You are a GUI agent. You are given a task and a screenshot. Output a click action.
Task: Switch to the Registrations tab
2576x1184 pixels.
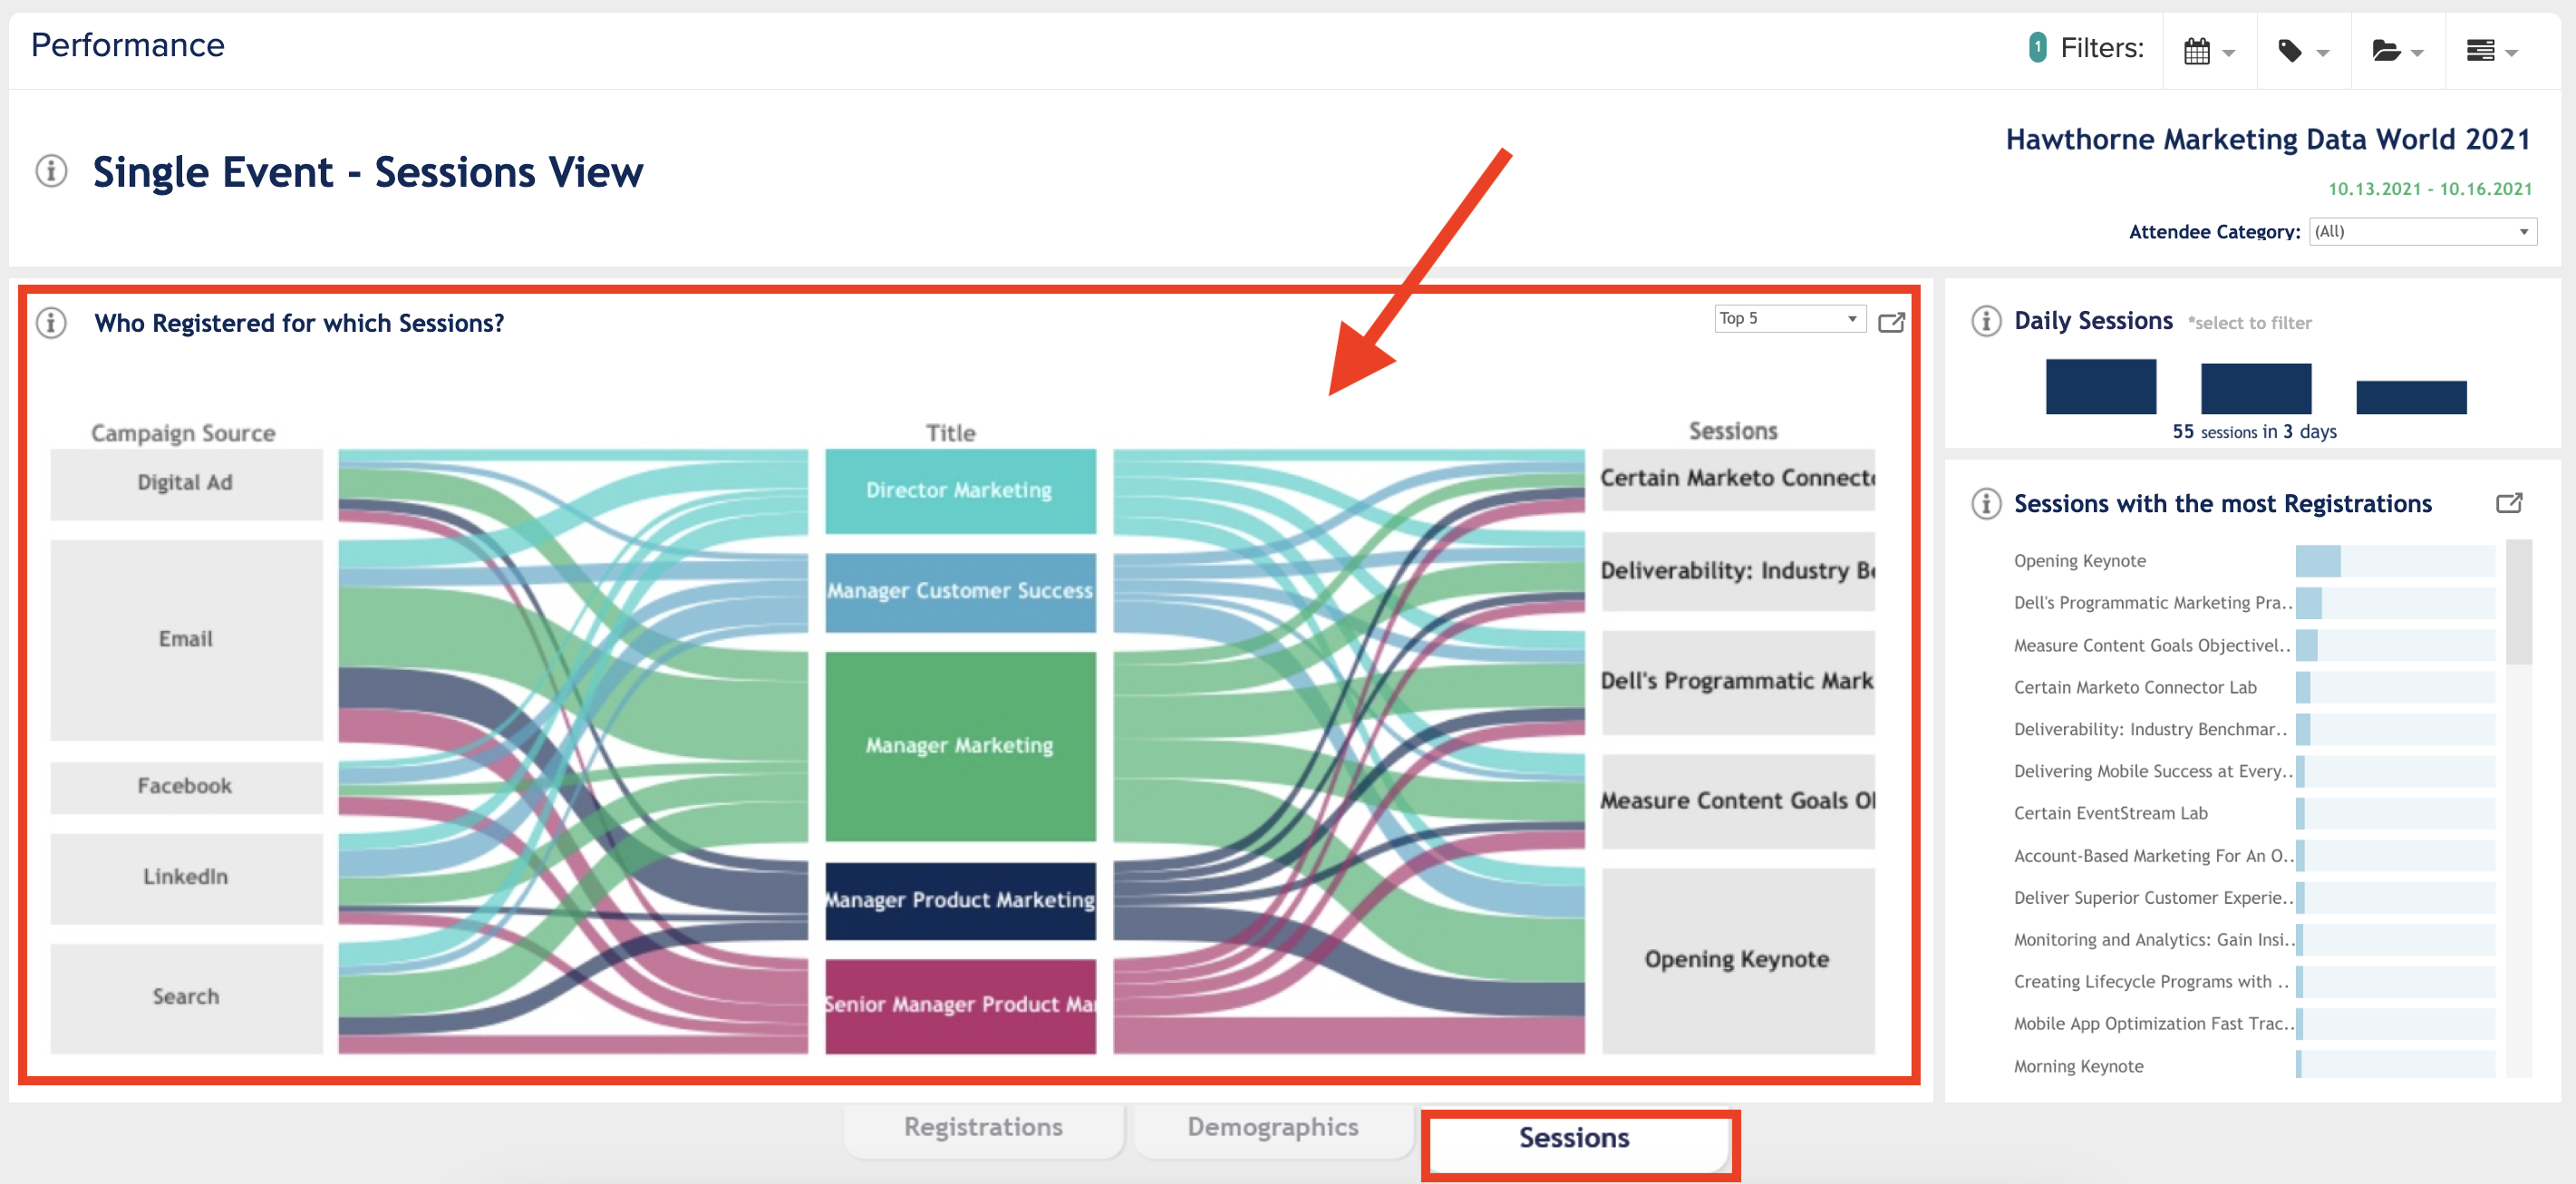(x=983, y=1127)
